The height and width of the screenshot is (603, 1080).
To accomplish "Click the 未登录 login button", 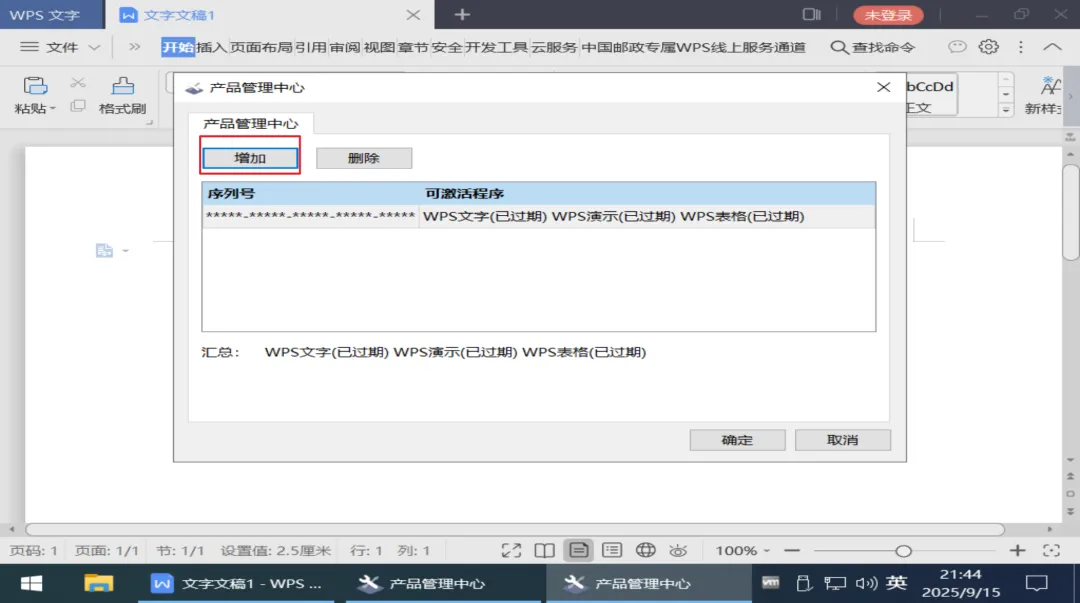I will (x=888, y=14).
